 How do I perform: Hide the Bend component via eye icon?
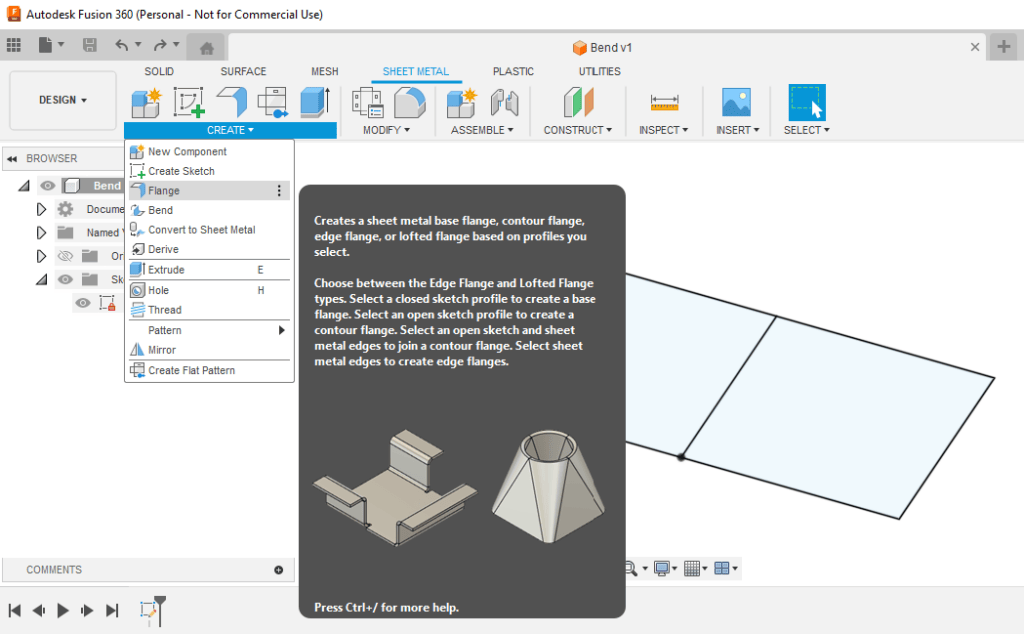pos(46,185)
